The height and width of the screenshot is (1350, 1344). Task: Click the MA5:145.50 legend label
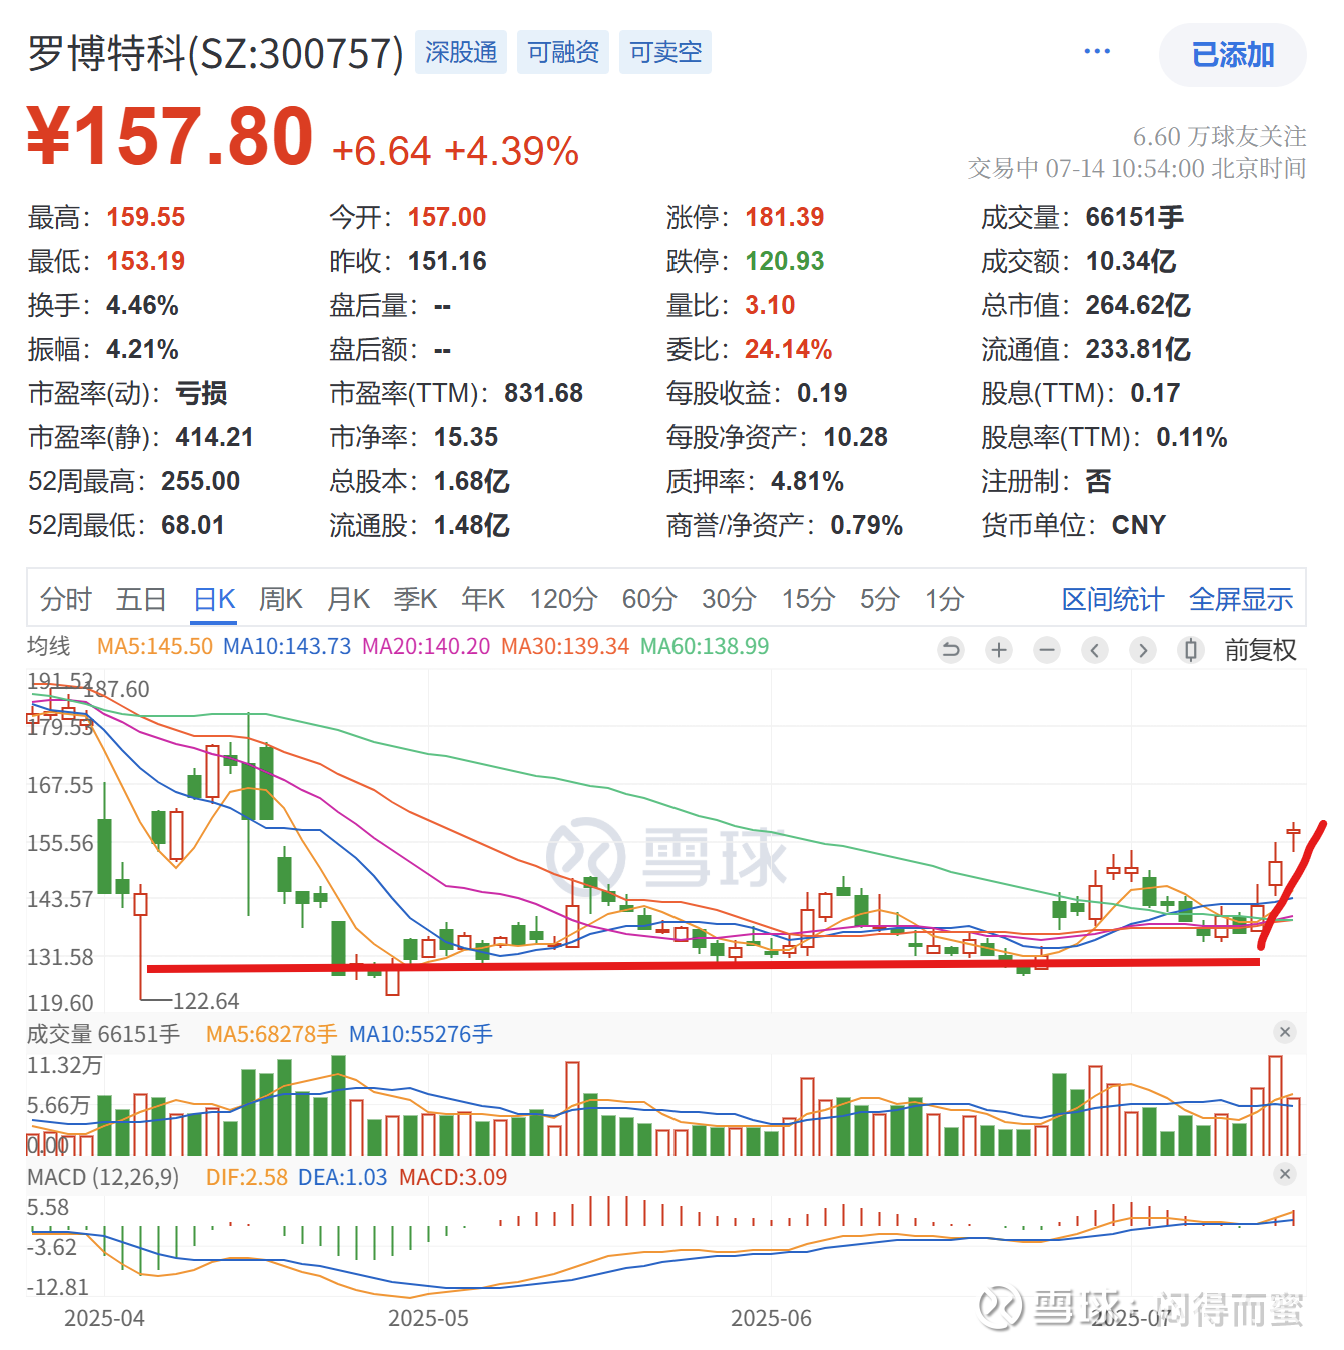pos(155,646)
